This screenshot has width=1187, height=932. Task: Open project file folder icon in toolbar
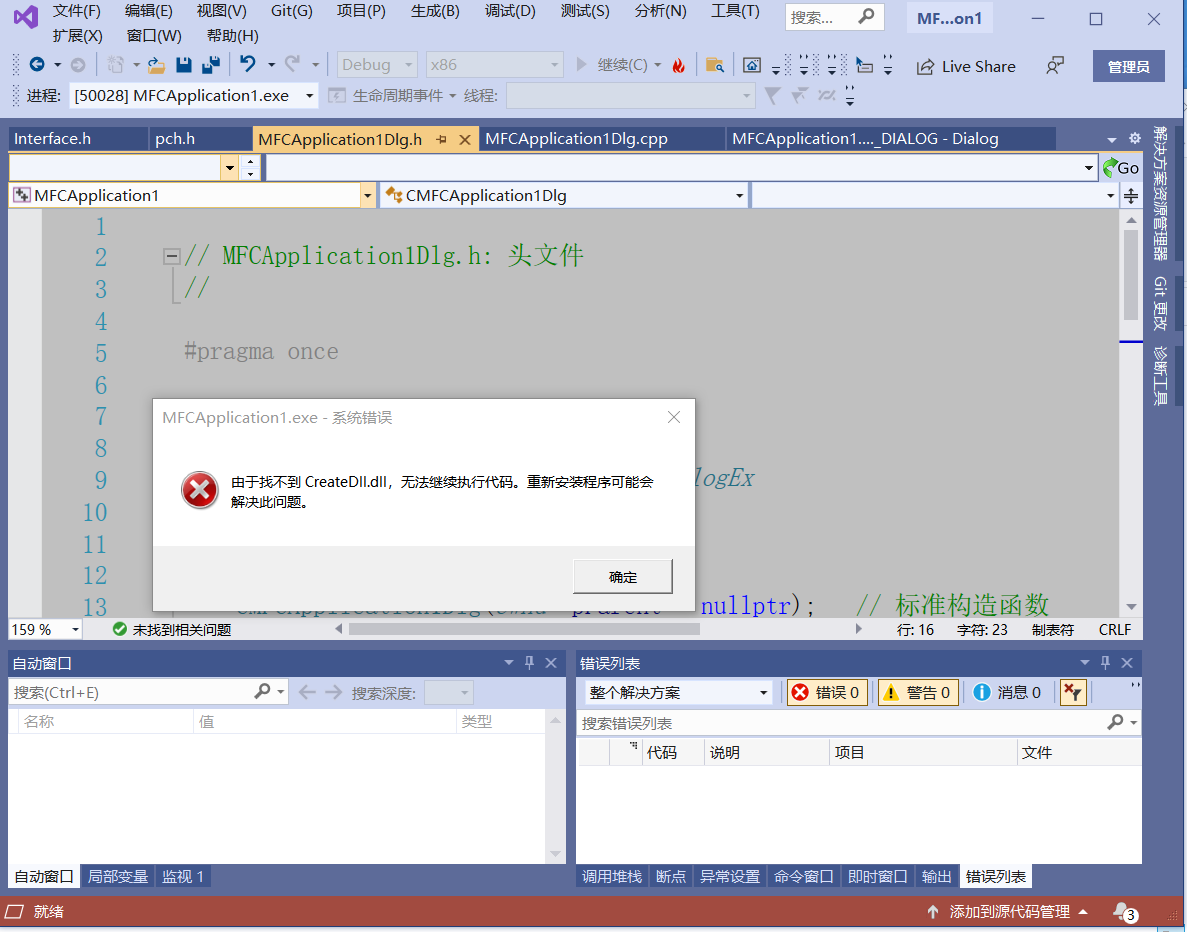pyautogui.click(x=156, y=65)
